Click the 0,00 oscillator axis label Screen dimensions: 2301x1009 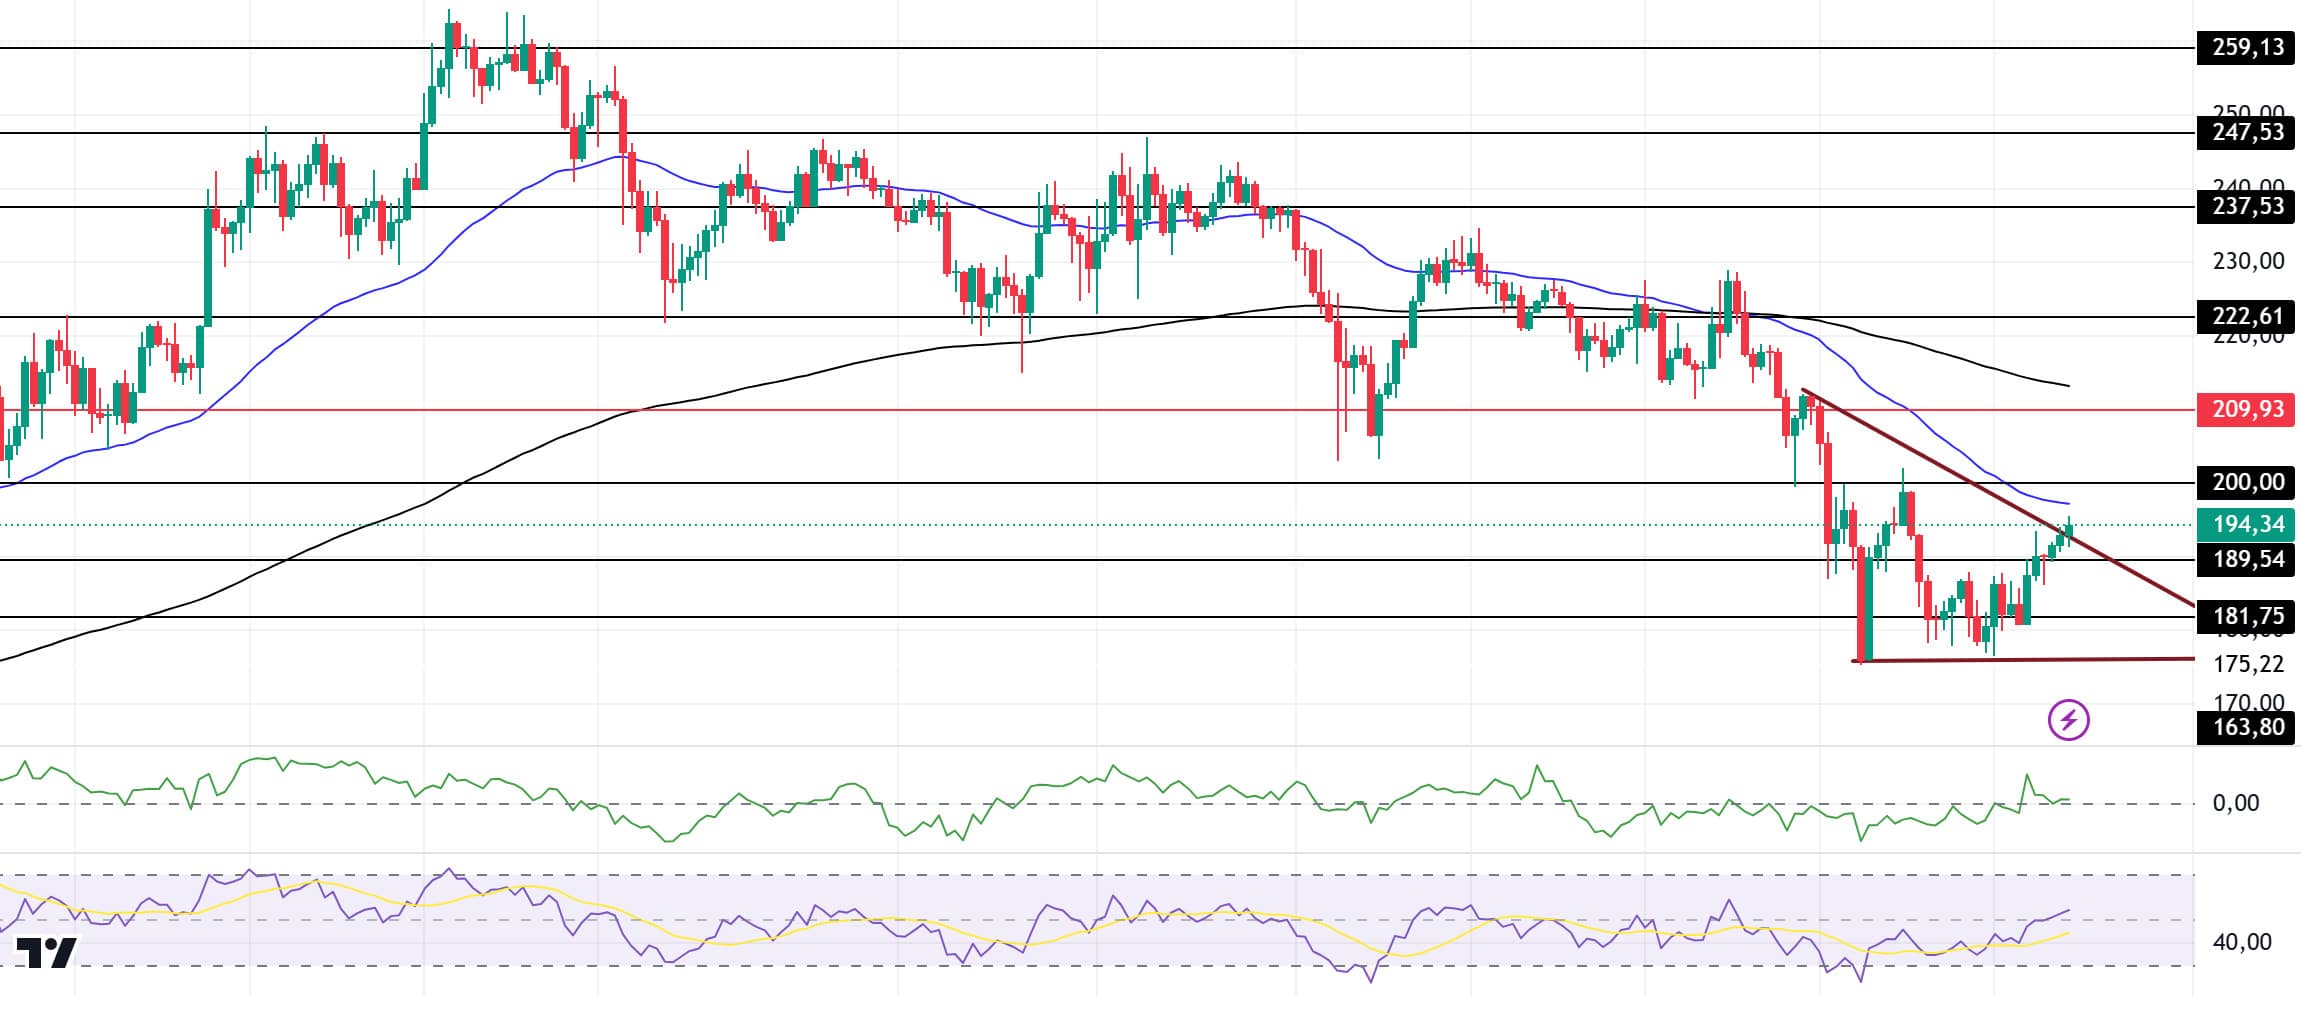(x=2235, y=803)
